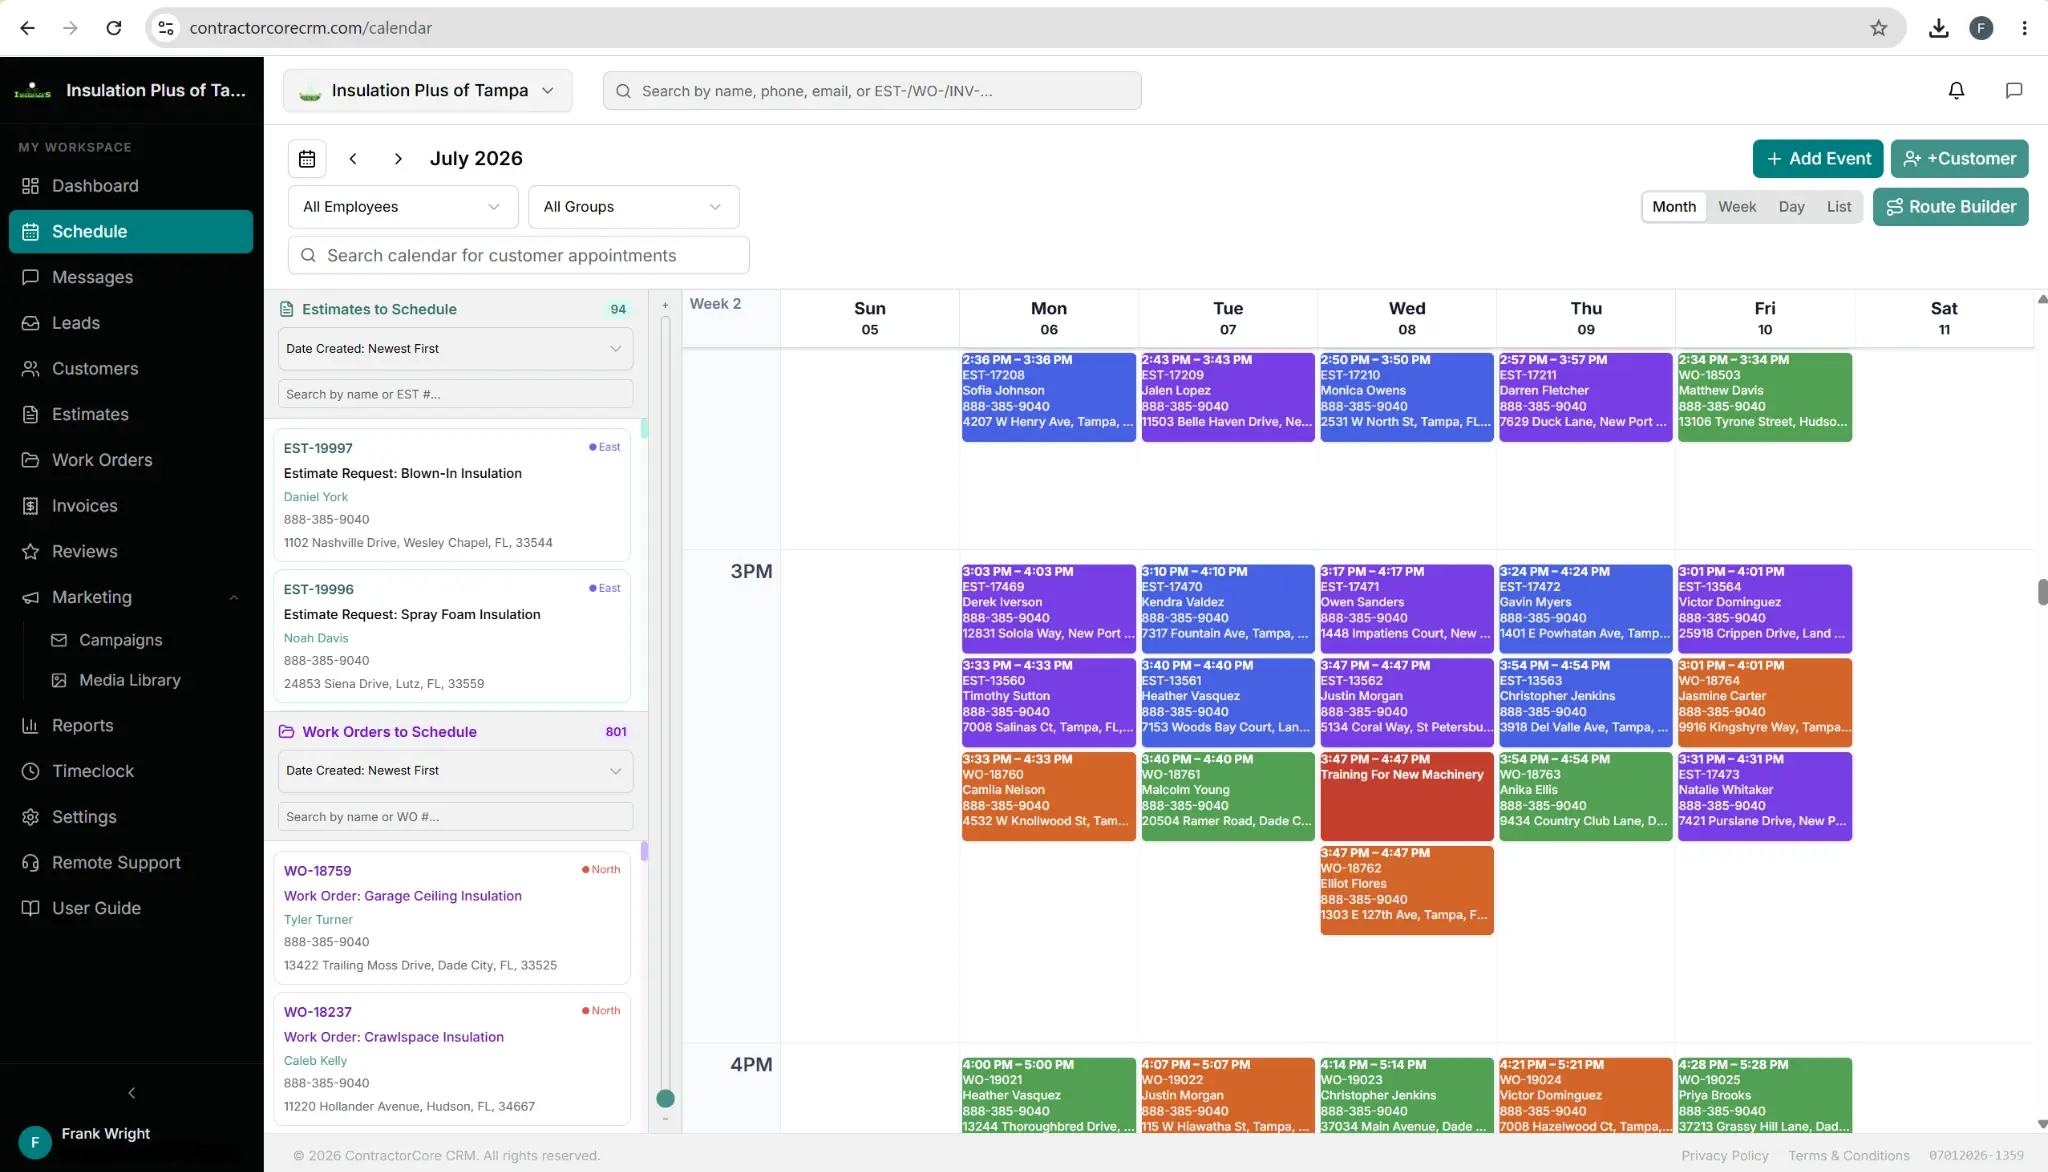Open the Route Builder
Image resolution: width=2048 pixels, height=1172 pixels.
pos(1950,207)
